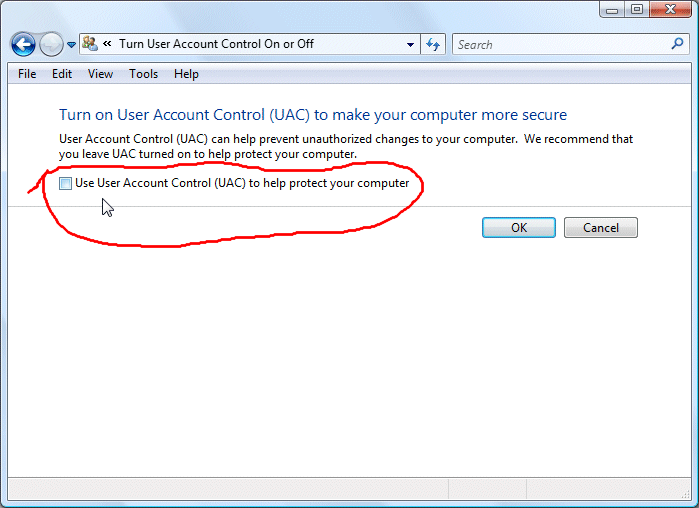Open the File menu
Image resolution: width=699 pixels, height=508 pixels.
tap(27, 74)
